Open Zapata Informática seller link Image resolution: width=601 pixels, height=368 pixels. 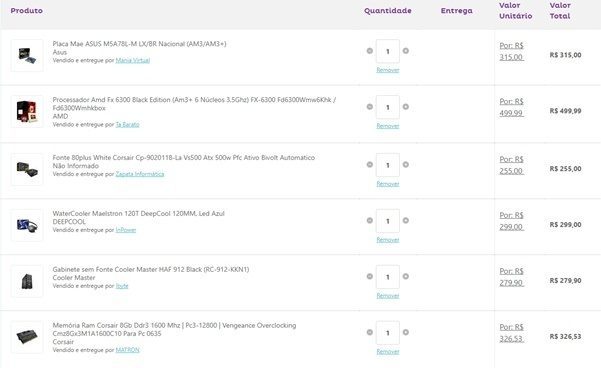pyautogui.click(x=140, y=174)
